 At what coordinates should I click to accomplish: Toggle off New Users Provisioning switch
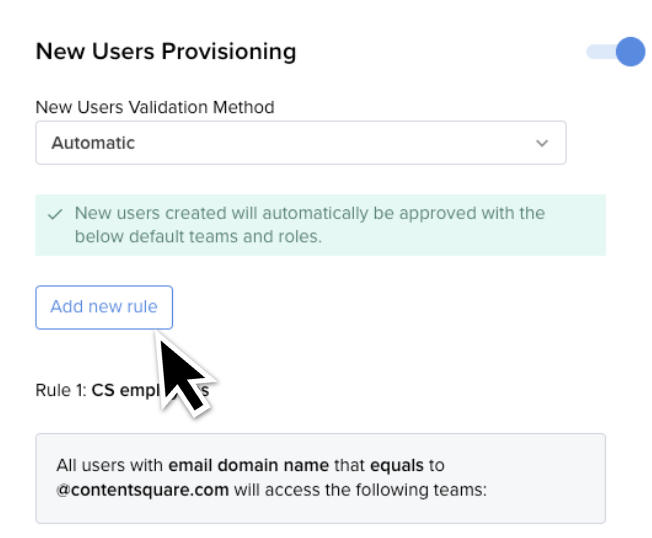616,52
